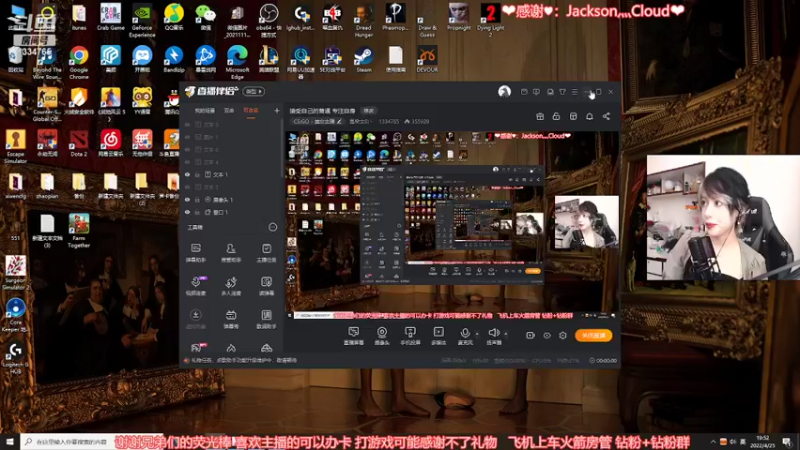Open the hamburger menu in the title bar
Screen dimensions: 800x450
coord(574,92)
